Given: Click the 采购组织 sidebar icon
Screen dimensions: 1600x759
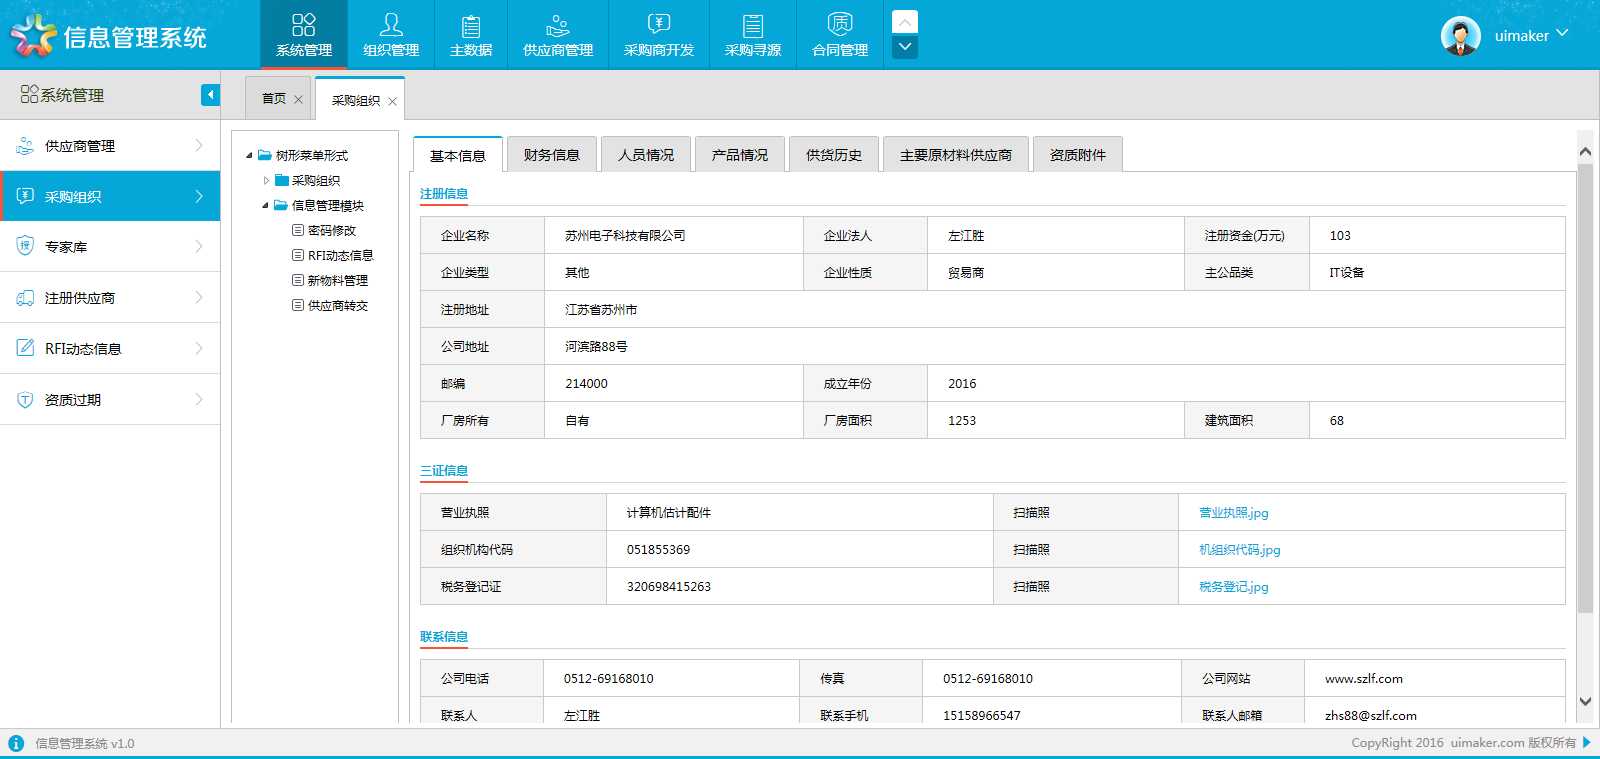Looking at the screenshot, I should pyautogui.click(x=25, y=196).
